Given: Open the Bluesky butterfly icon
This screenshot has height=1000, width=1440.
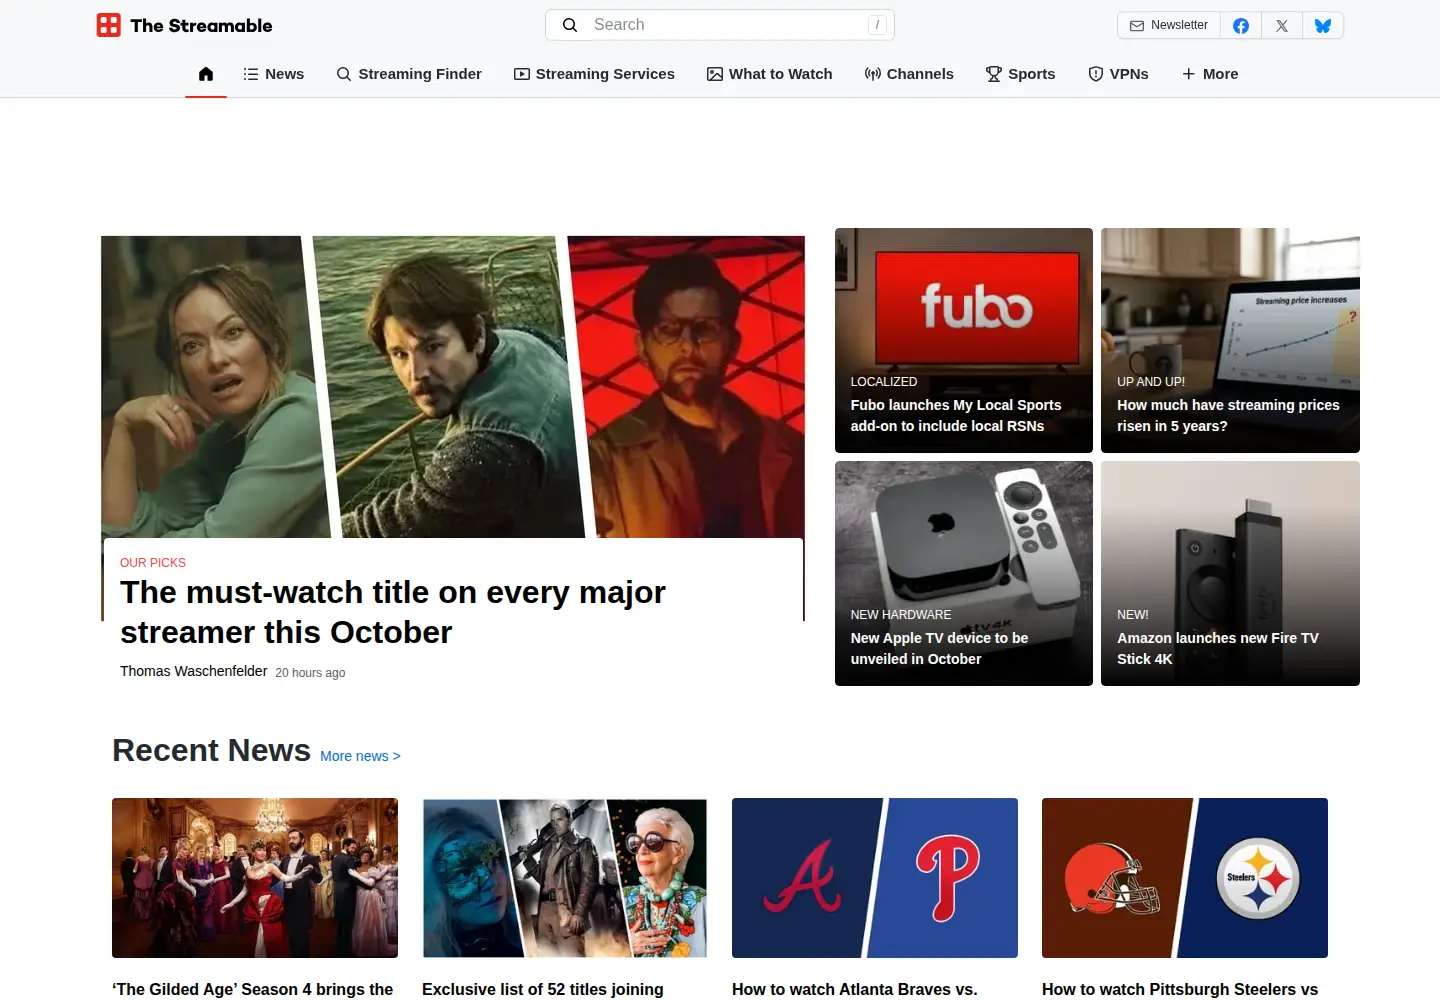Looking at the screenshot, I should (1323, 26).
